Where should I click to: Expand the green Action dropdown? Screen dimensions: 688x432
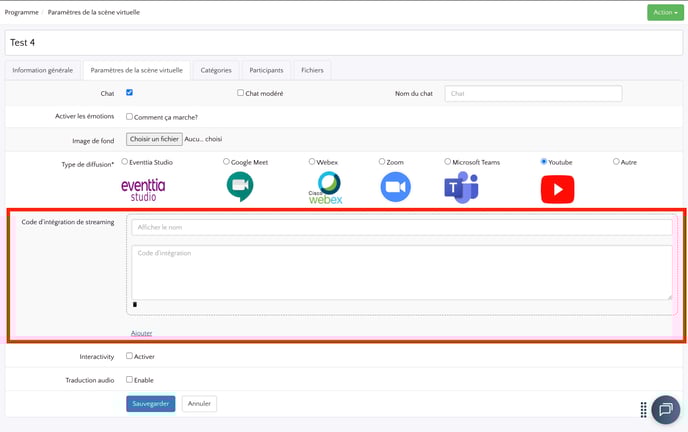663,12
